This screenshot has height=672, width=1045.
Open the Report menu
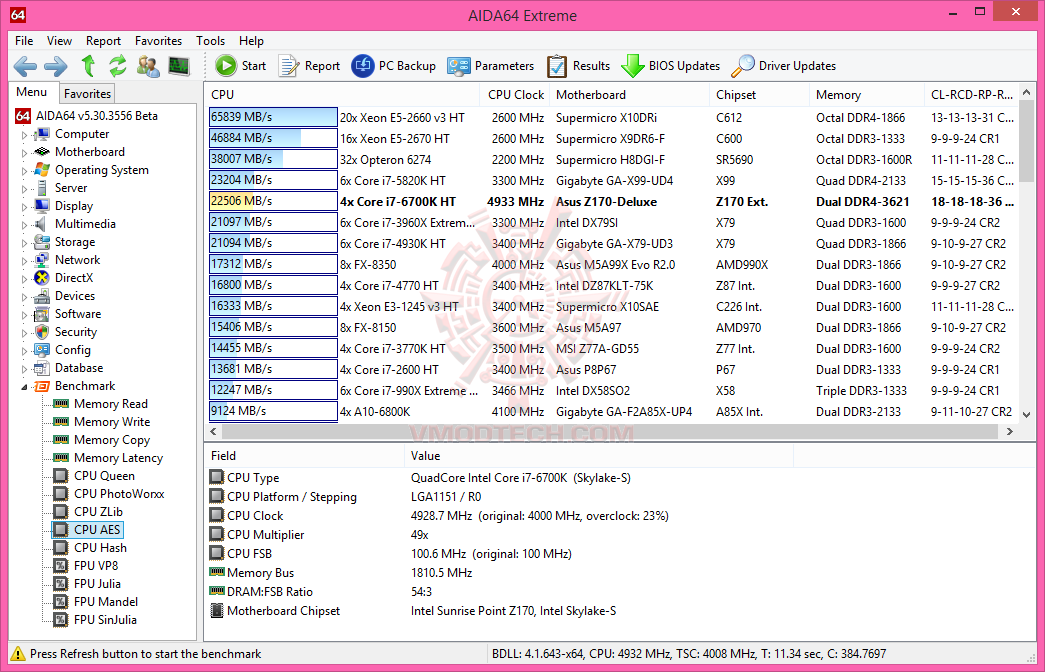103,41
